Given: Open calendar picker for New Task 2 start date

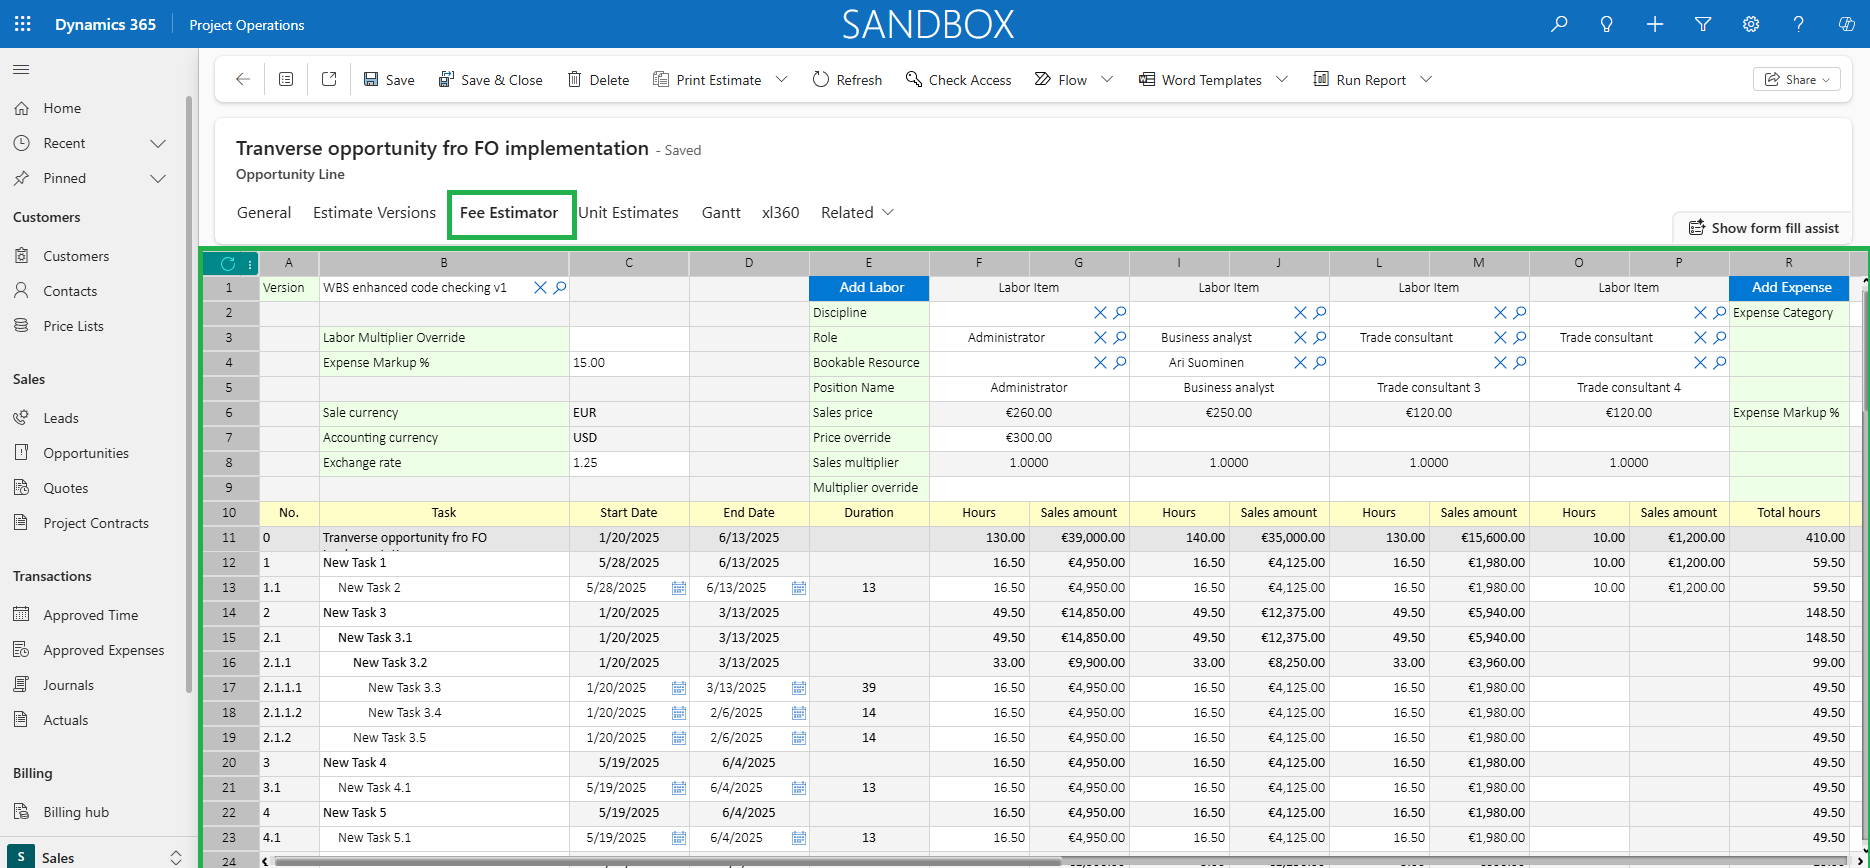Looking at the screenshot, I should point(679,588).
